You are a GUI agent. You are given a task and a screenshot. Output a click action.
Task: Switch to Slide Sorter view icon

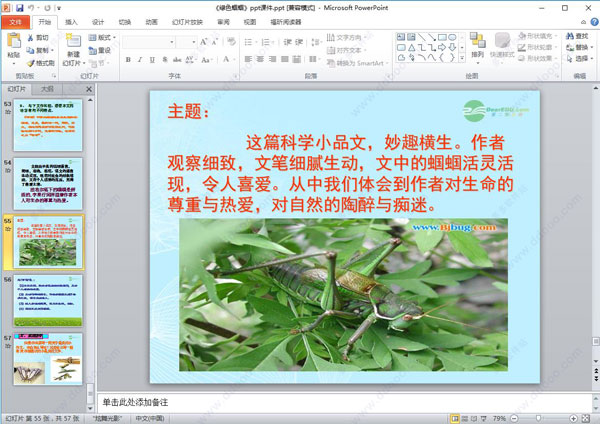point(465,419)
